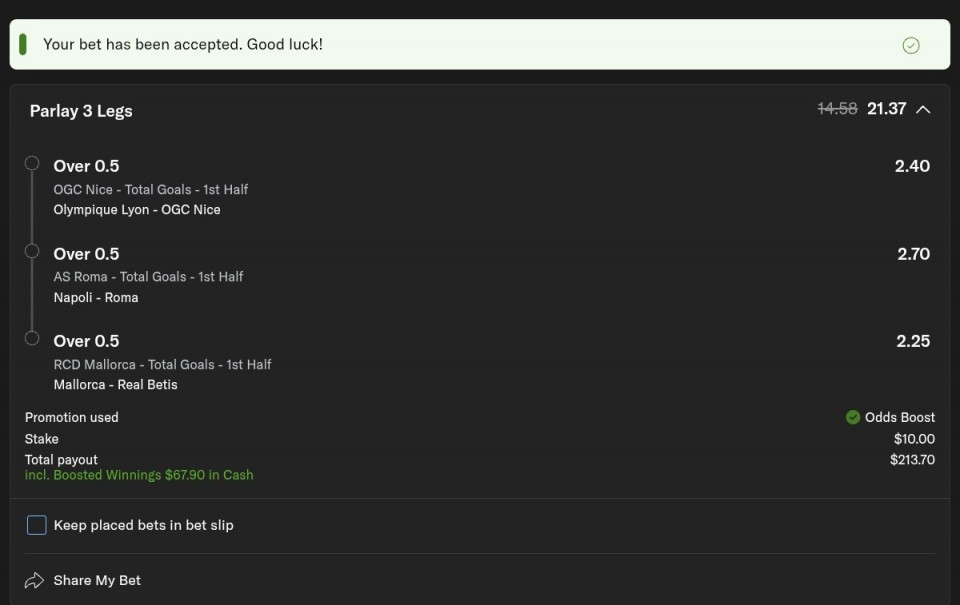Click the Parlay 3 Legs header title
This screenshot has height=605, width=960.
click(81, 111)
